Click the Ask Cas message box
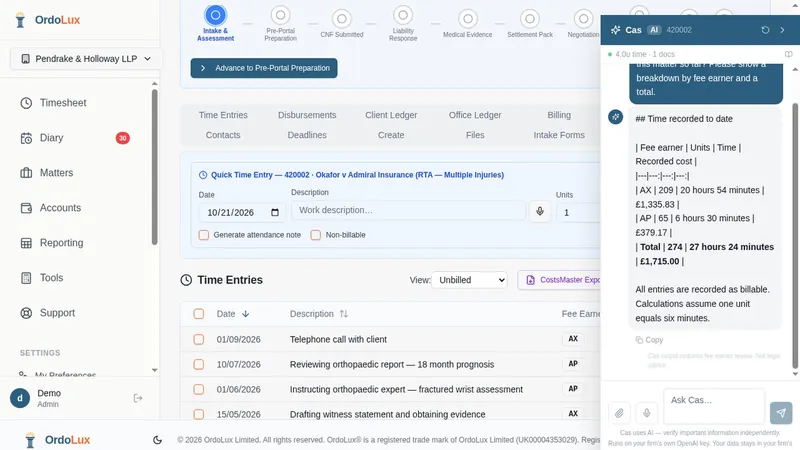800x450 pixels. click(714, 406)
